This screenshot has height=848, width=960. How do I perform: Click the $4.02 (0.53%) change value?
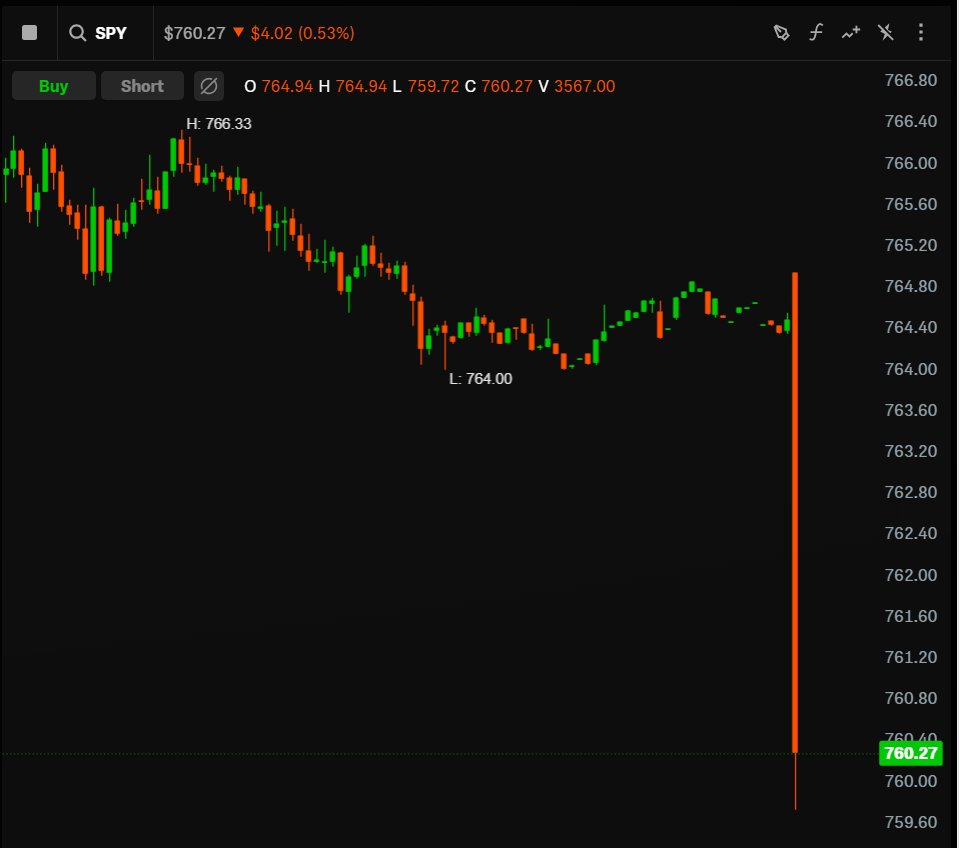pos(302,33)
